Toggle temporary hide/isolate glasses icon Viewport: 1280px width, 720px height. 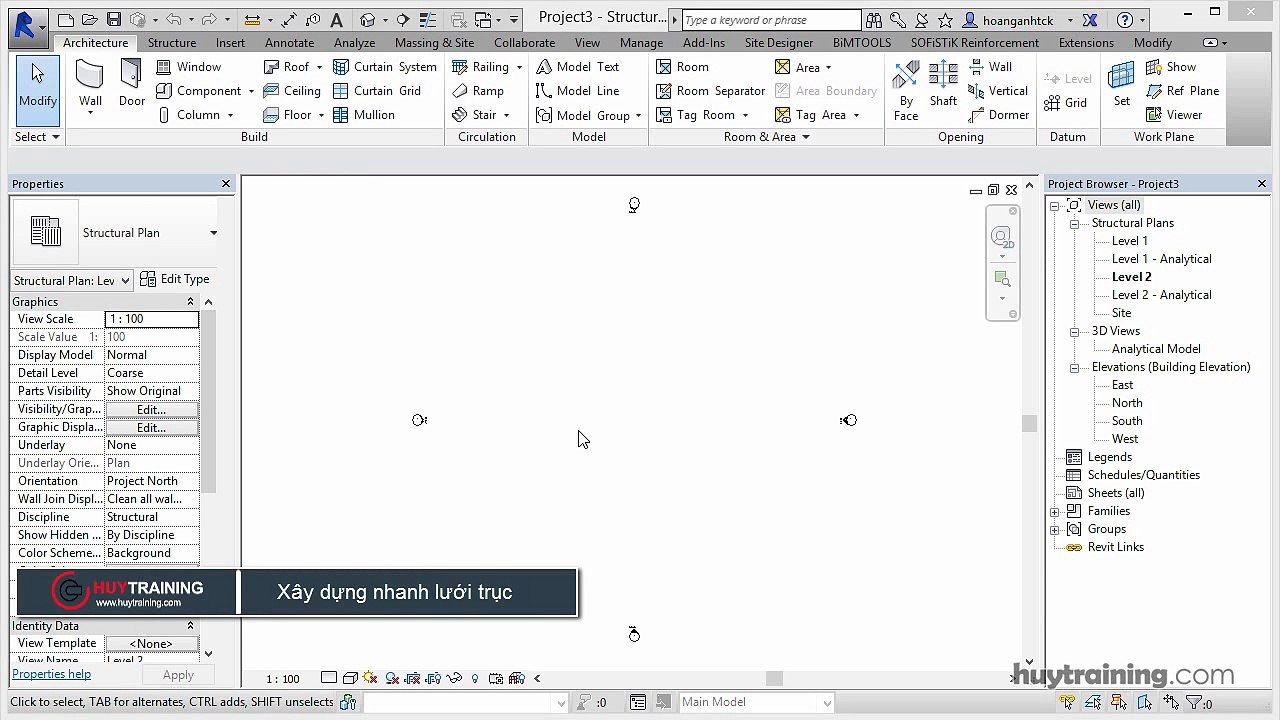[x=455, y=678]
